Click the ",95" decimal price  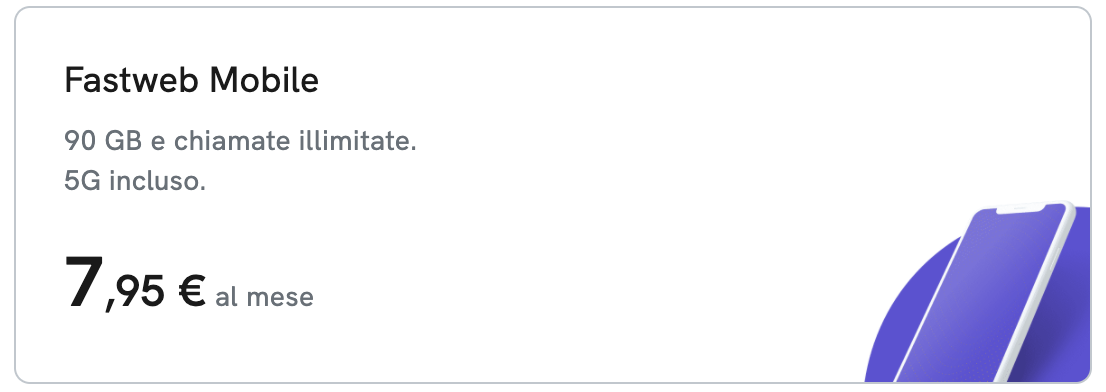(136, 293)
